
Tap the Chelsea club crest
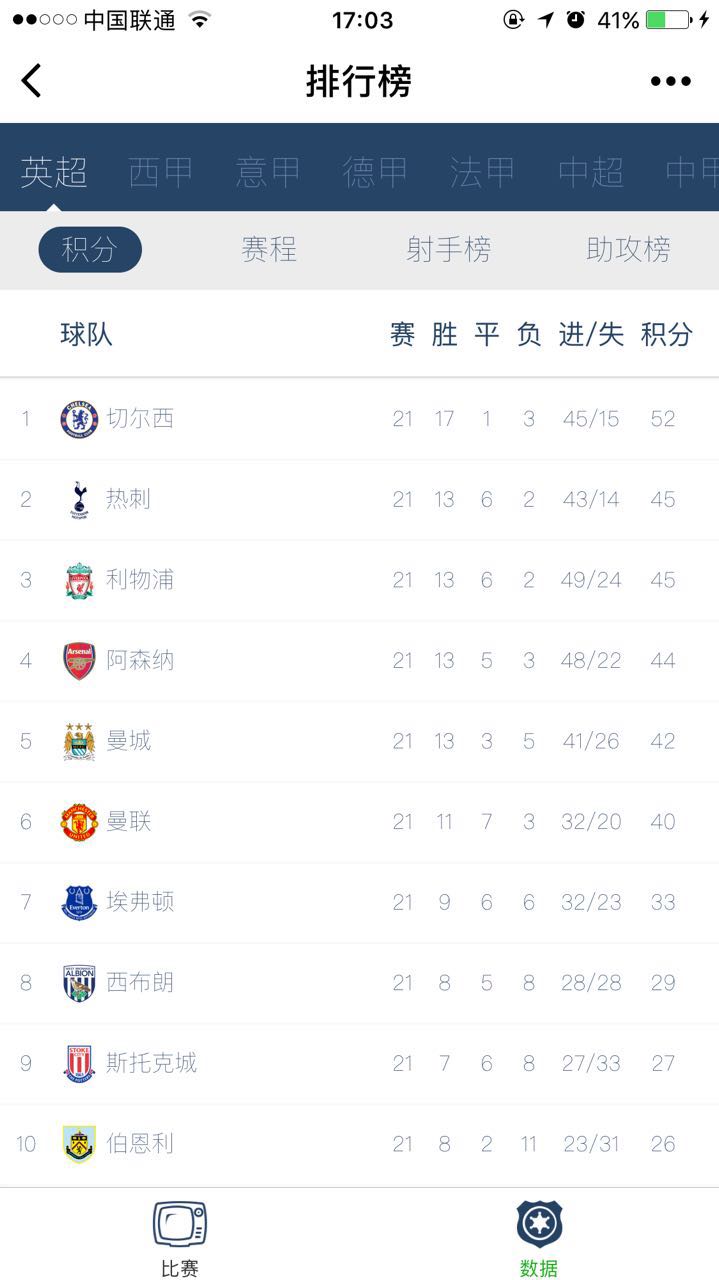coord(79,419)
